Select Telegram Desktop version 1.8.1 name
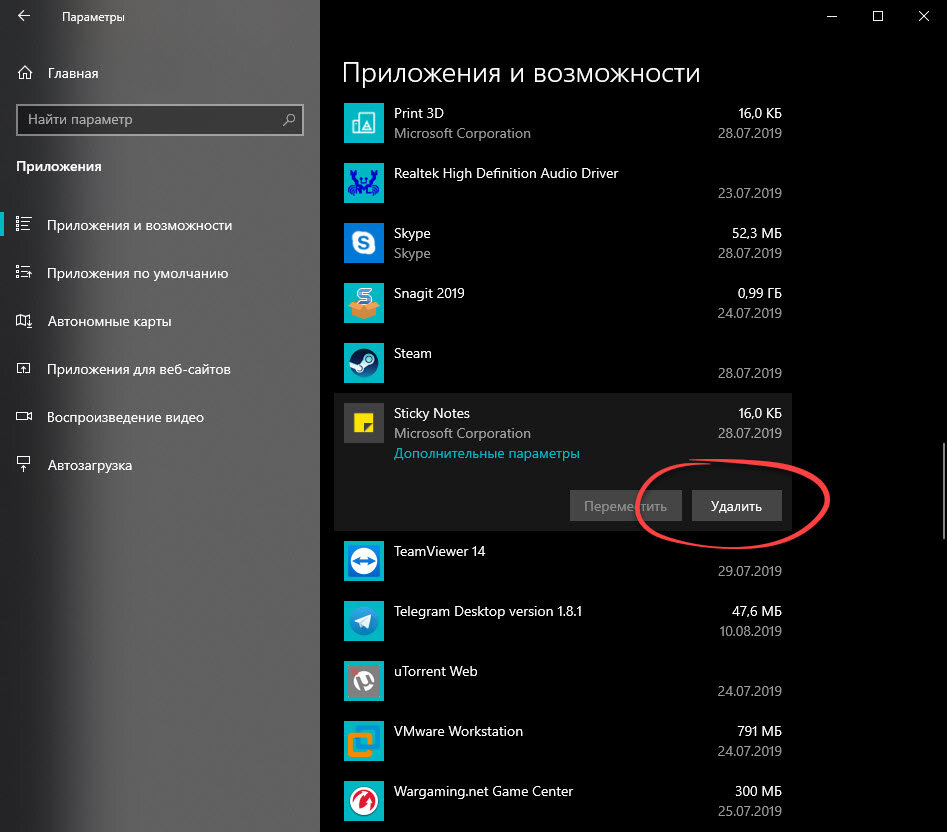This screenshot has height=832, width=947. 487,612
